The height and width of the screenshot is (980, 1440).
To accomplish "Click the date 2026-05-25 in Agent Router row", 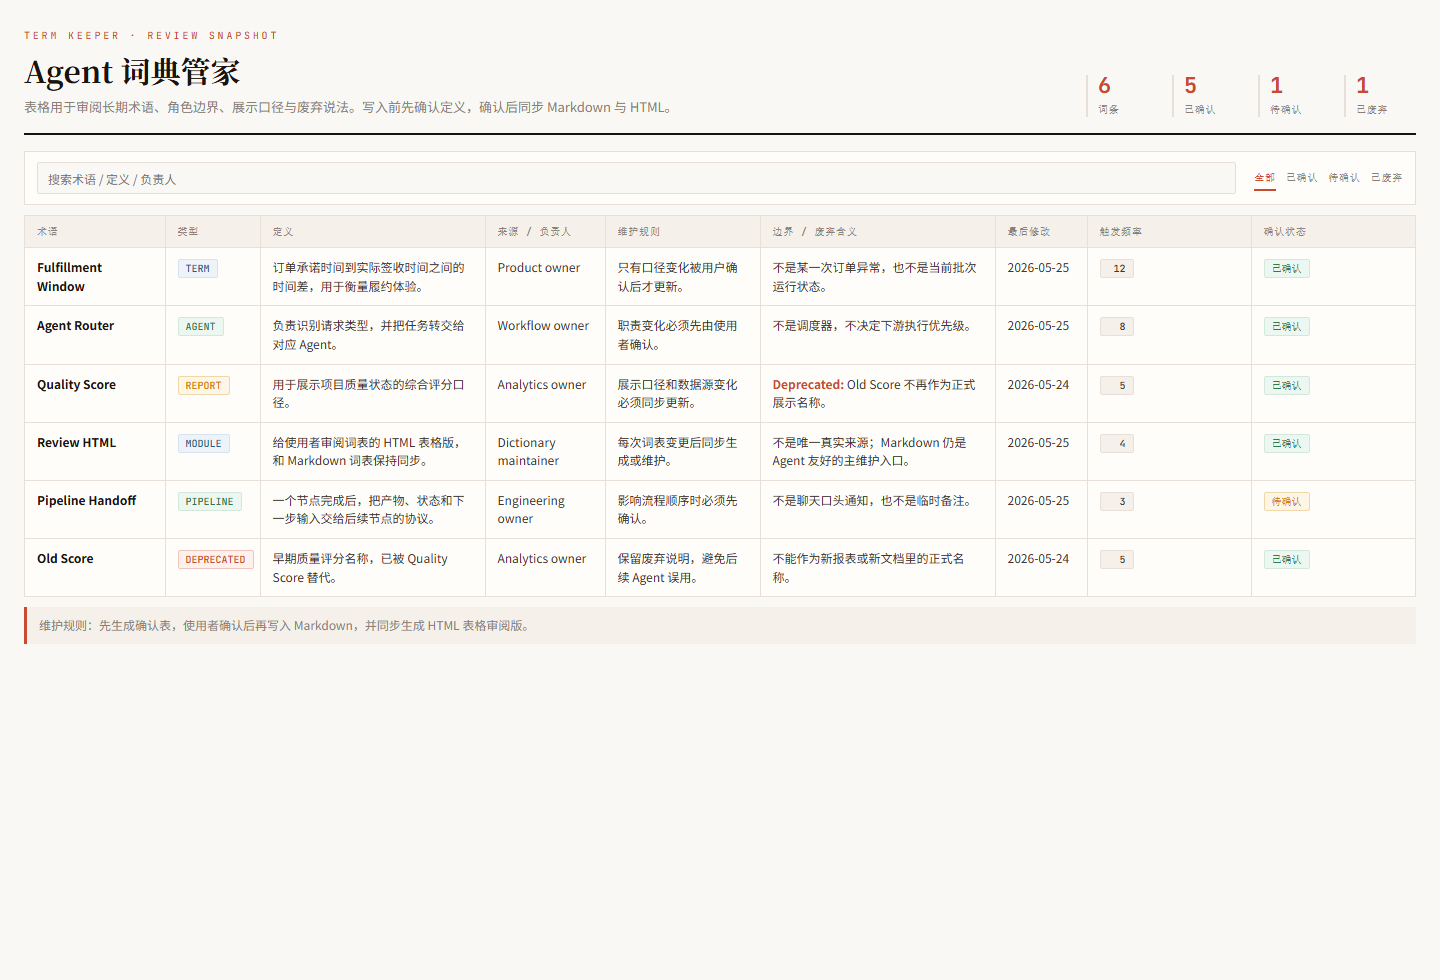I will [1038, 326].
